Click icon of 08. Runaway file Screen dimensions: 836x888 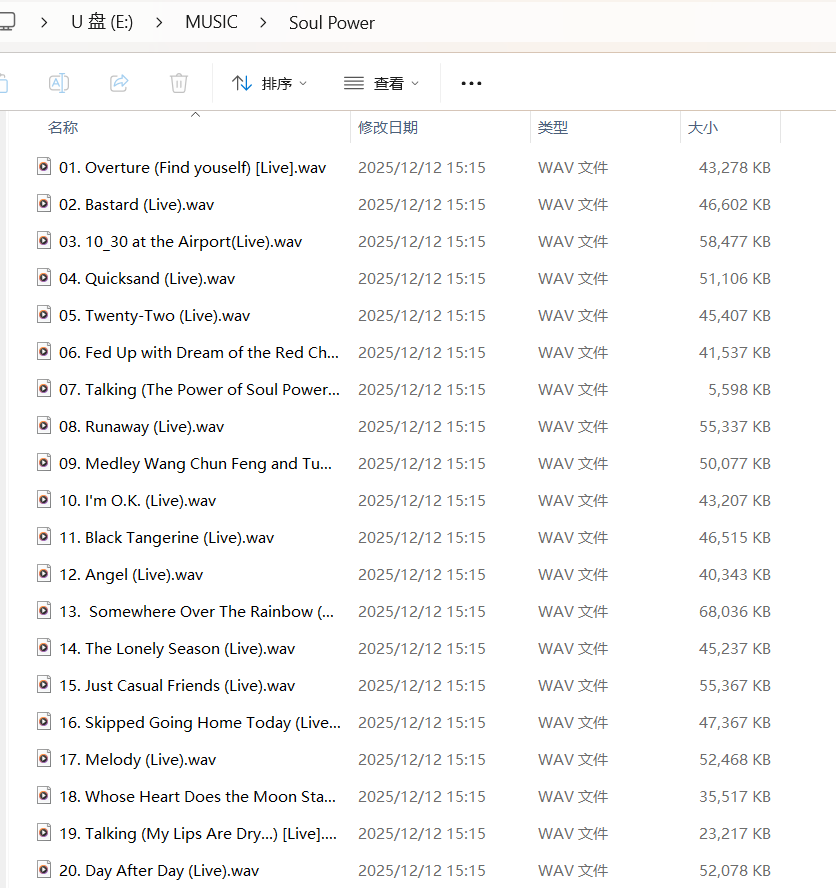point(44,425)
